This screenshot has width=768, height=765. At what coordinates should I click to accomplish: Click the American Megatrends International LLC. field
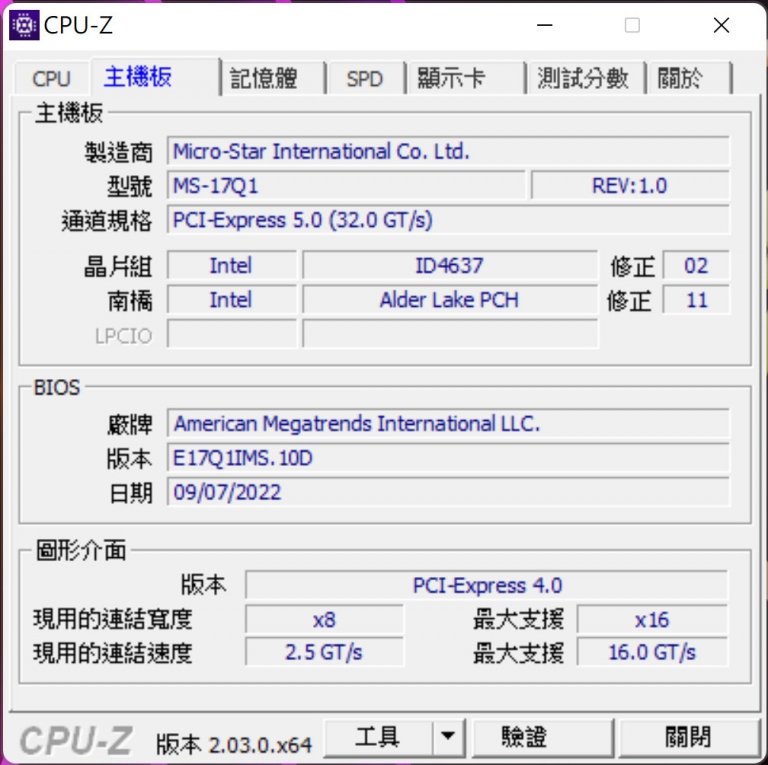(448, 423)
